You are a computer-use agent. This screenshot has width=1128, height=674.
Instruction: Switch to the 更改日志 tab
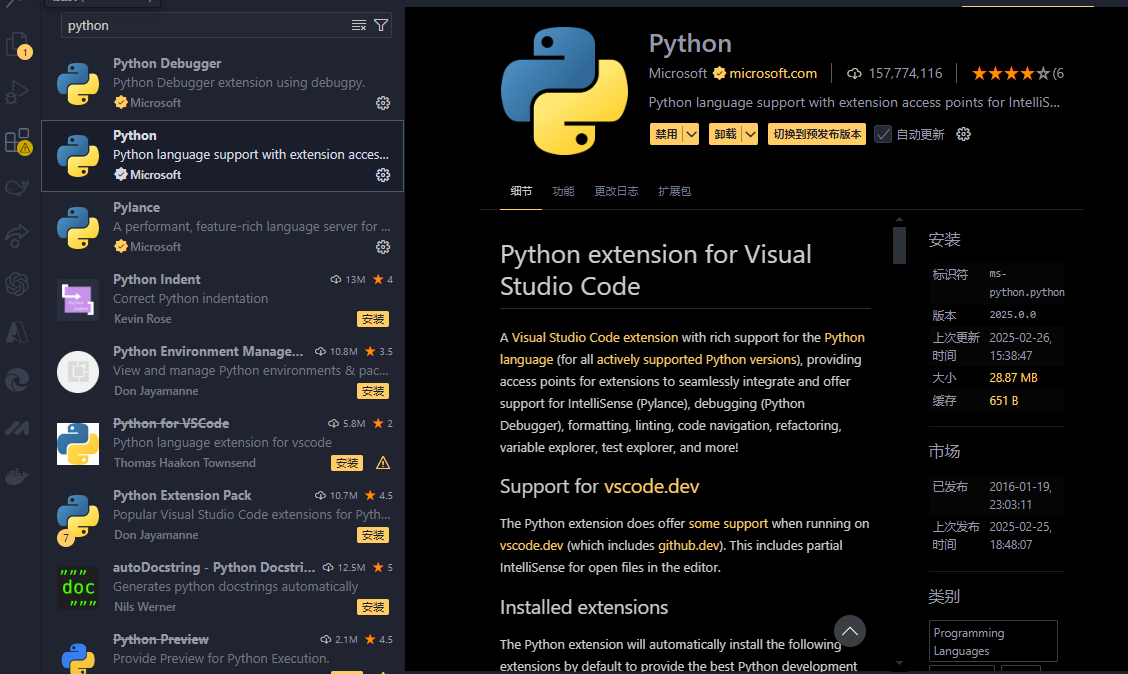pyautogui.click(x=616, y=191)
